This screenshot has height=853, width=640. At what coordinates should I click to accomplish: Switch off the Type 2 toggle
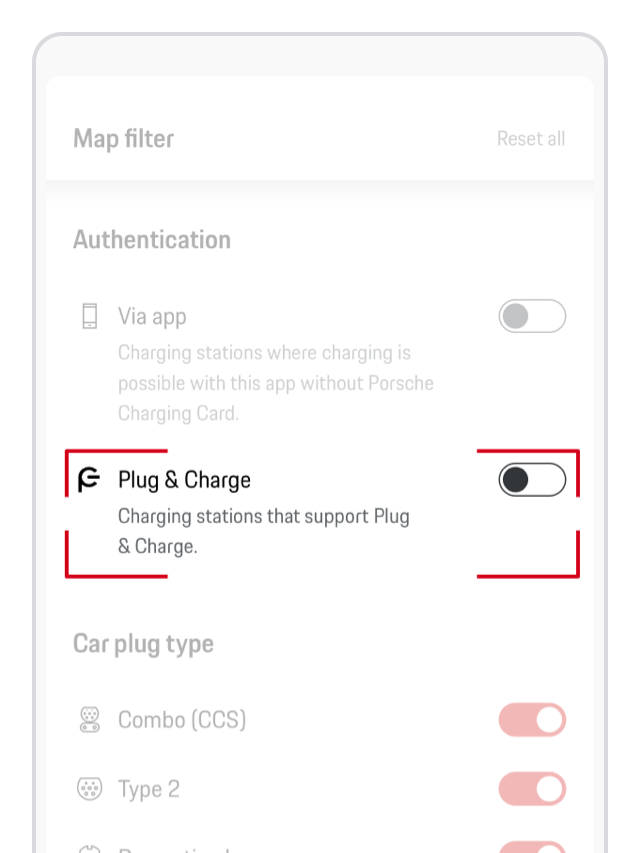tap(532, 789)
